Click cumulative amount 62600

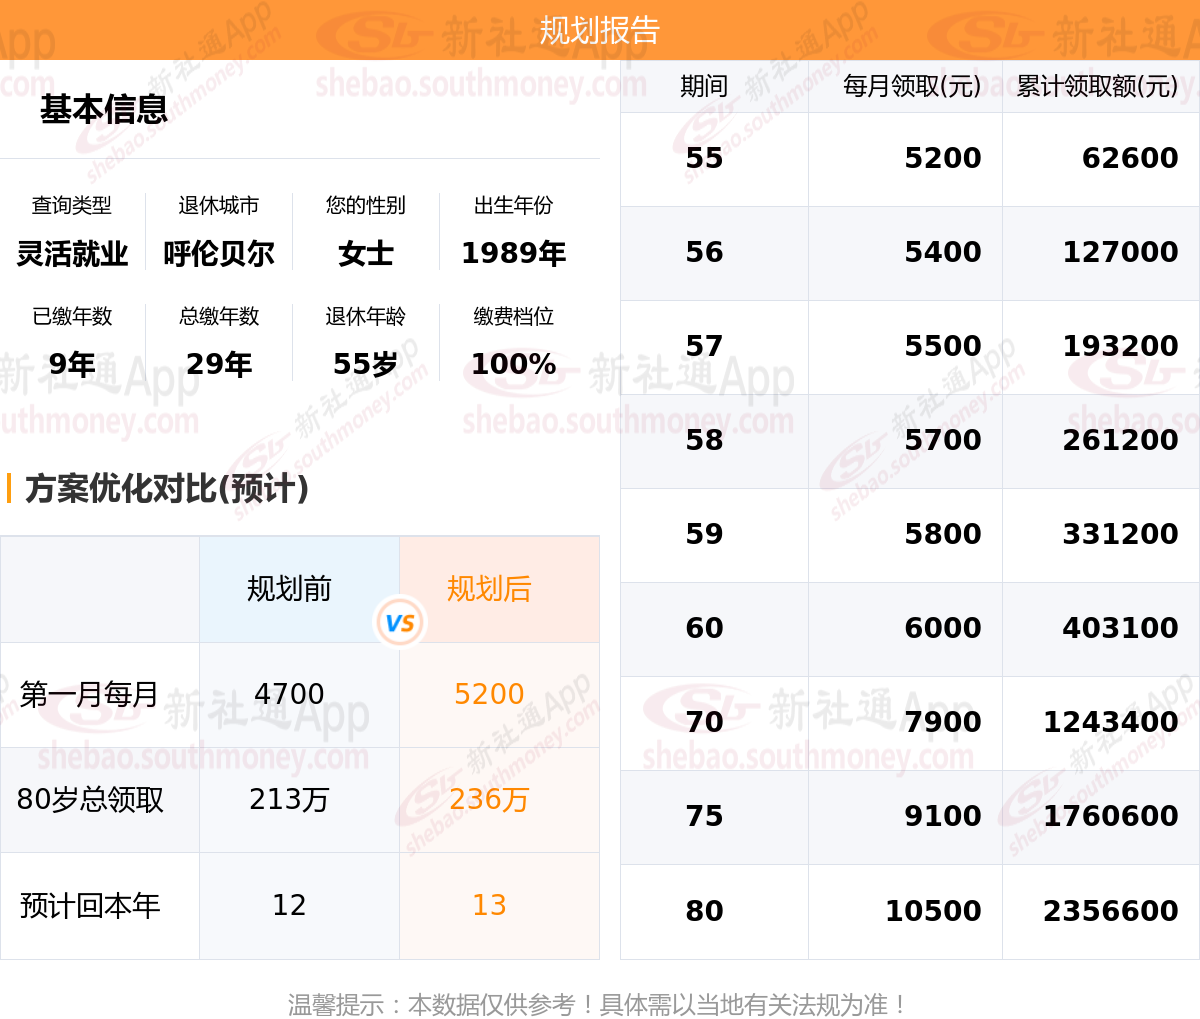point(1130,158)
